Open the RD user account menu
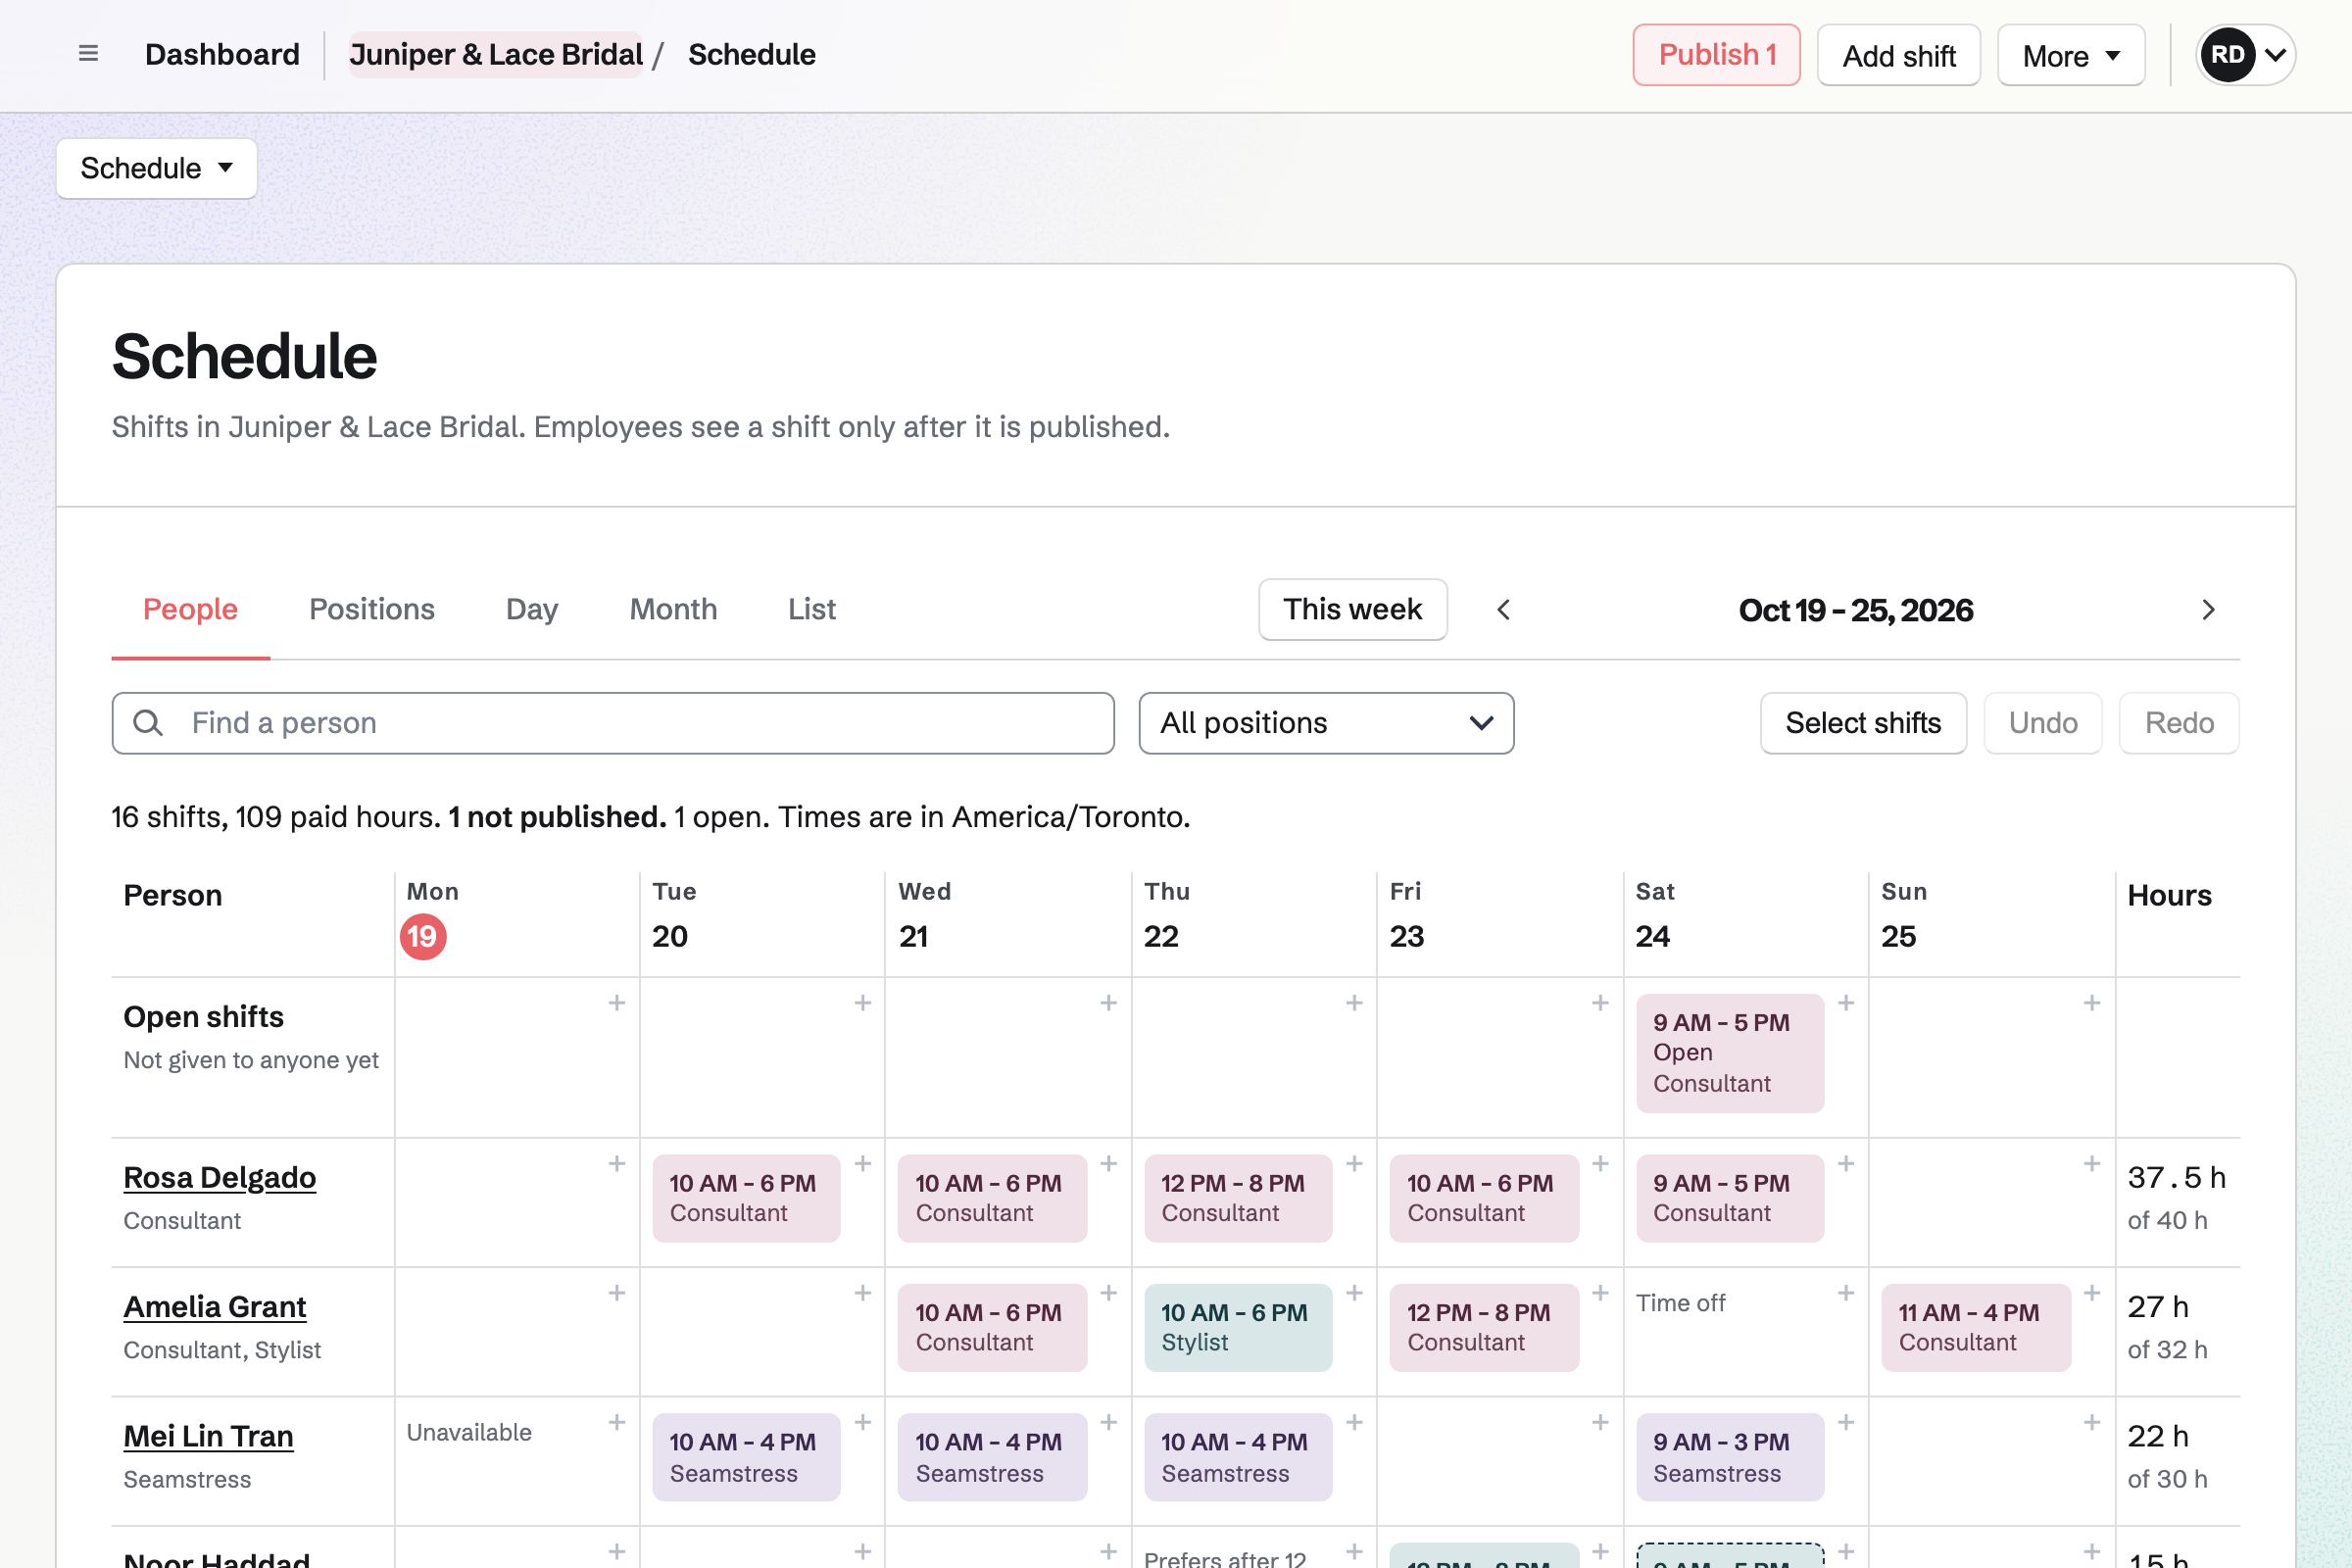The height and width of the screenshot is (1568, 2352). [x=2245, y=55]
